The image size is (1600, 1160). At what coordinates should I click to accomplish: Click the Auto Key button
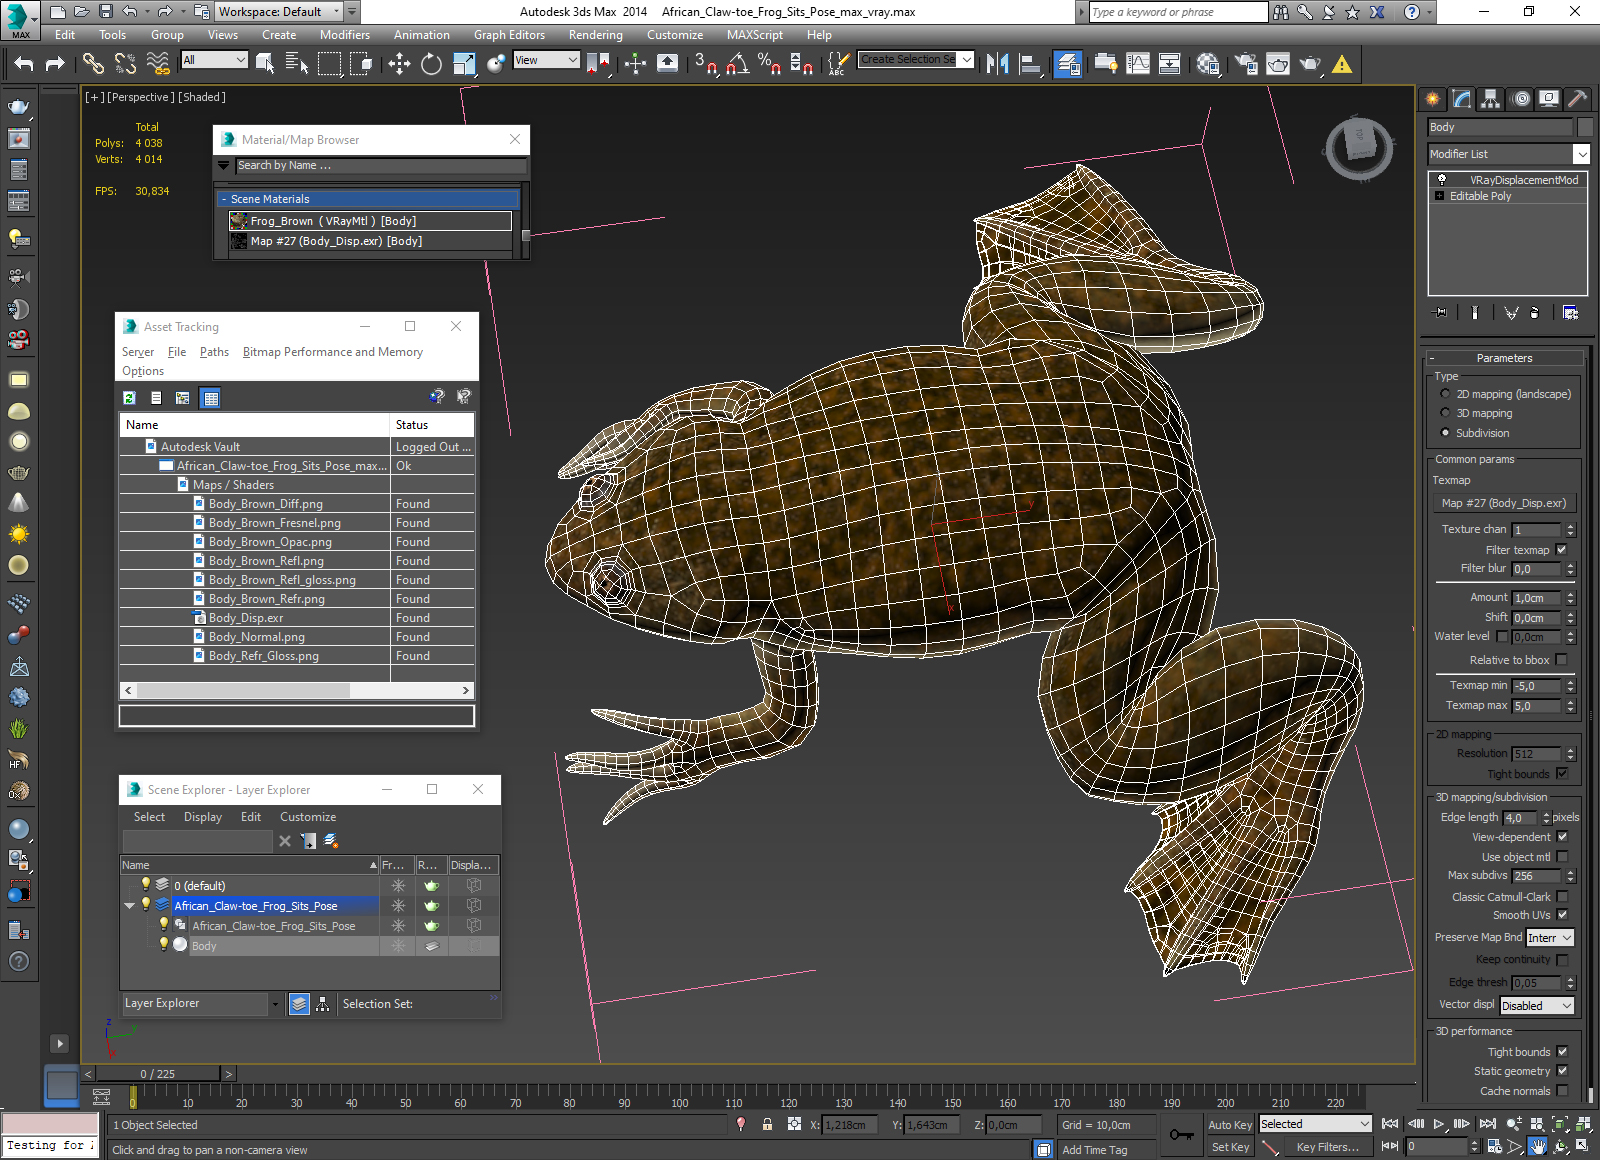tap(1230, 1125)
